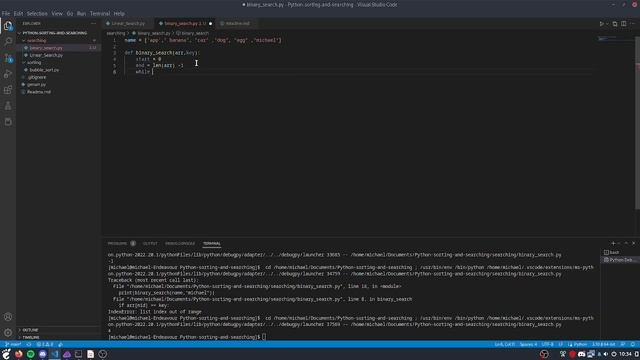Viewport: 640px width, 360px height.
Task: Click 'searching' breadcrumb segment
Action: (x=116, y=33)
